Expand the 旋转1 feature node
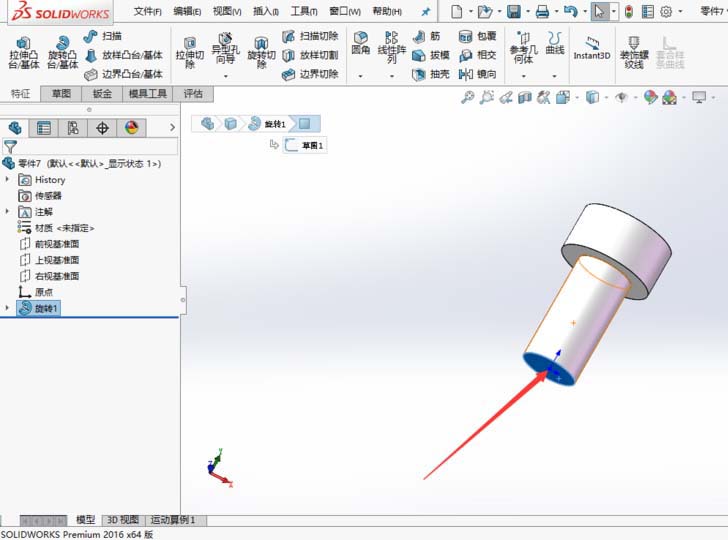The height and width of the screenshot is (540, 728). [x=8, y=308]
